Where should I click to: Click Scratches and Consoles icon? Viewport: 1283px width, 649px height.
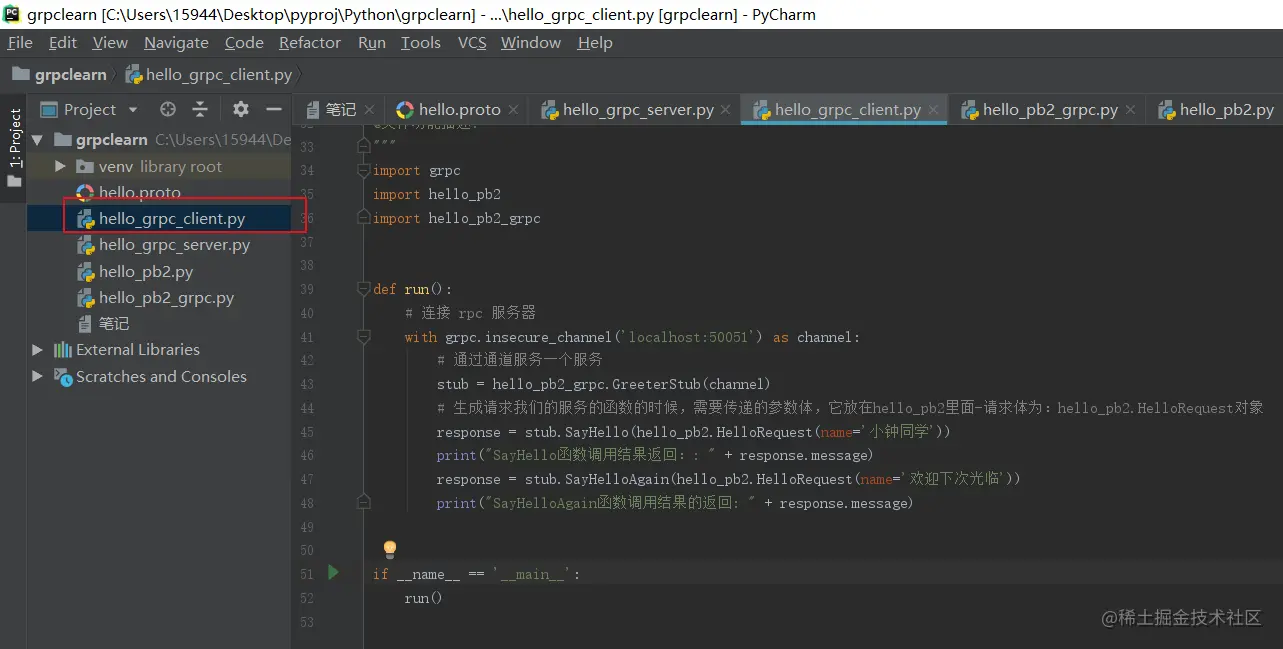[62, 377]
